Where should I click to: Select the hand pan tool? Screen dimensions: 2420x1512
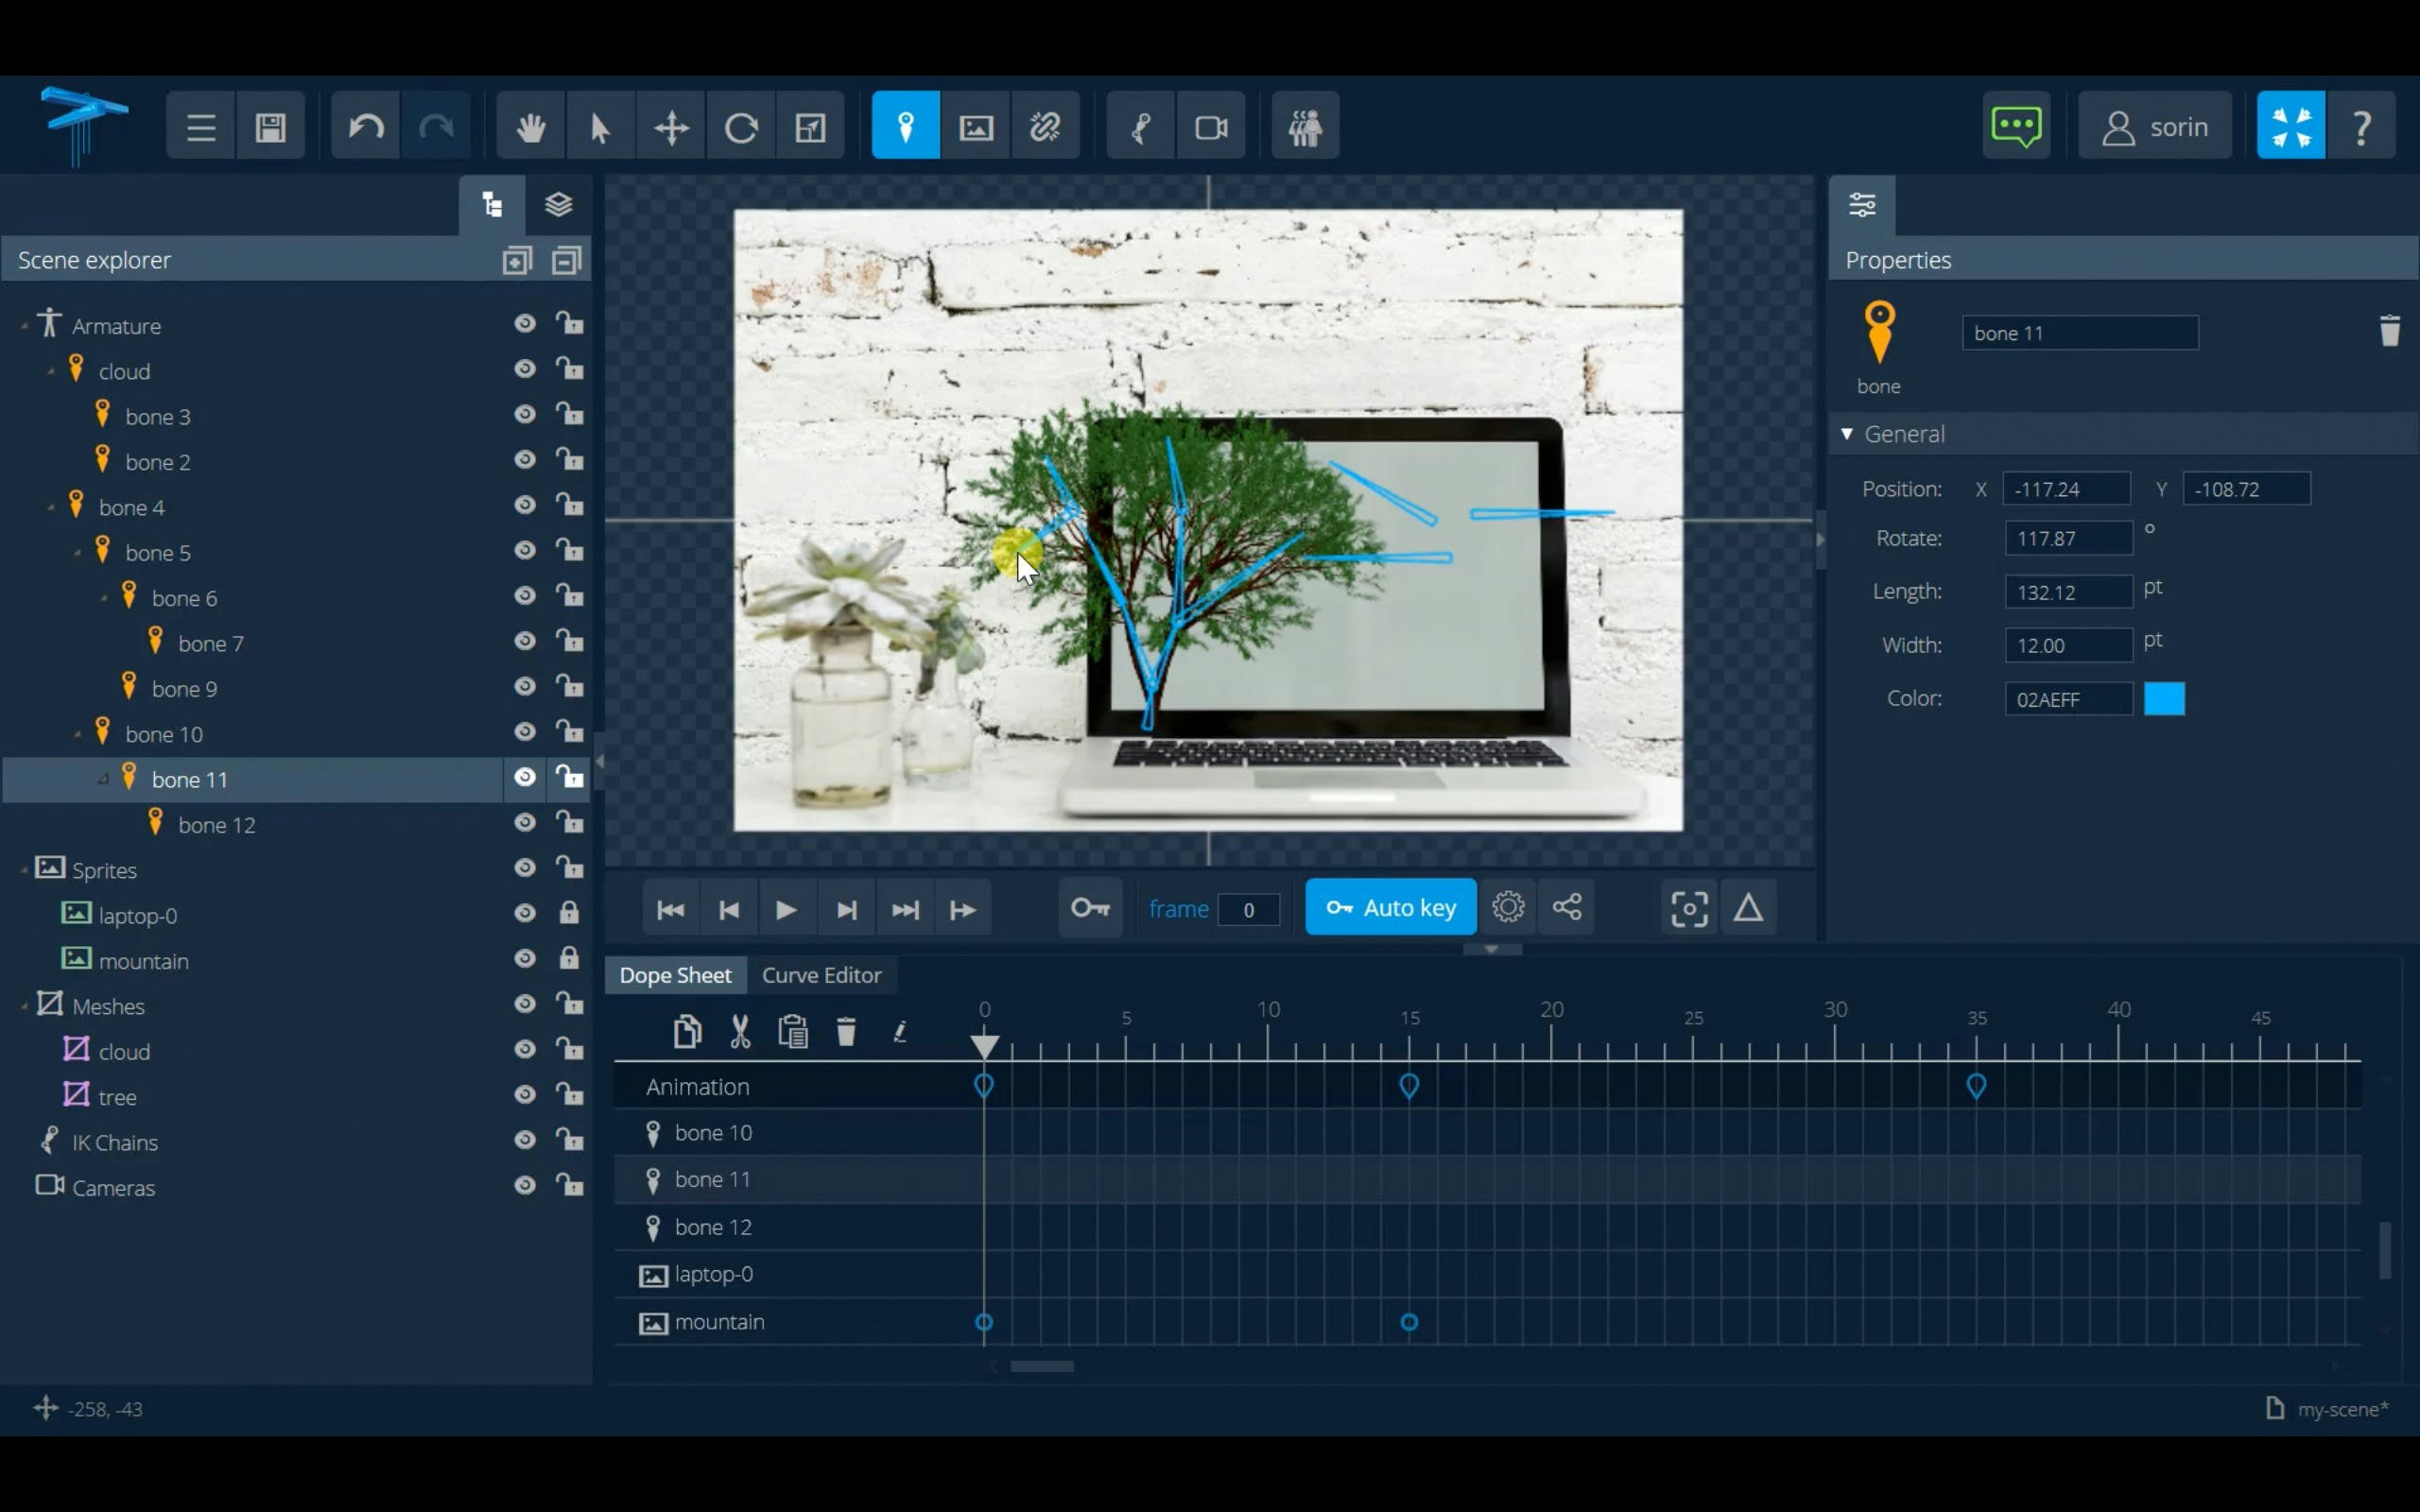531,127
